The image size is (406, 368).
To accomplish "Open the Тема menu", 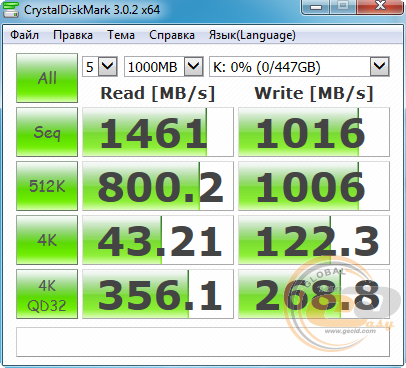I will pyautogui.click(x=121, y=35).
